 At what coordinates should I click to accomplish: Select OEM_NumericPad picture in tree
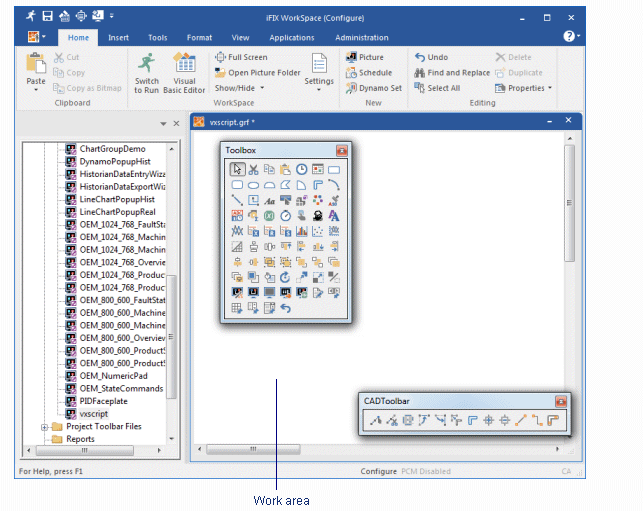coord(114,376)
